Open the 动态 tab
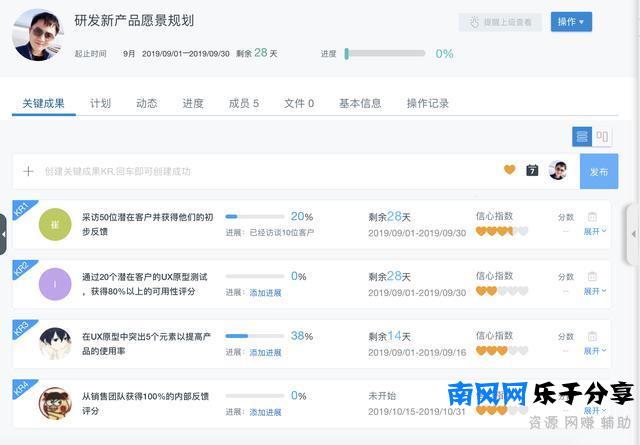 click(x=147, y=103)
